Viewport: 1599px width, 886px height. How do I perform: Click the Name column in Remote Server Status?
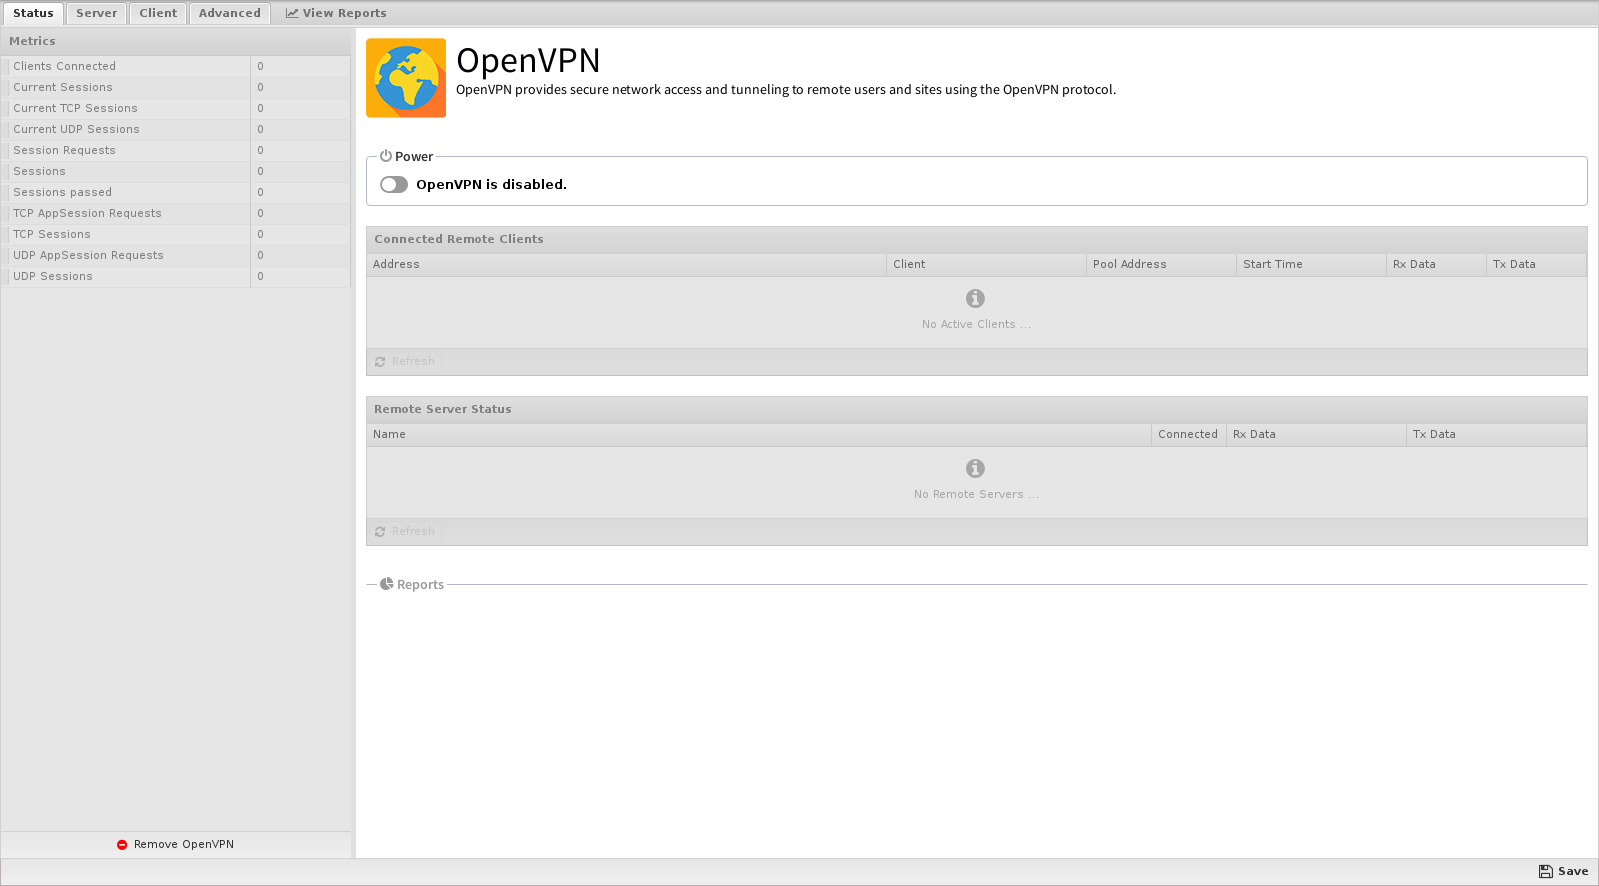(x=389, y=434)
